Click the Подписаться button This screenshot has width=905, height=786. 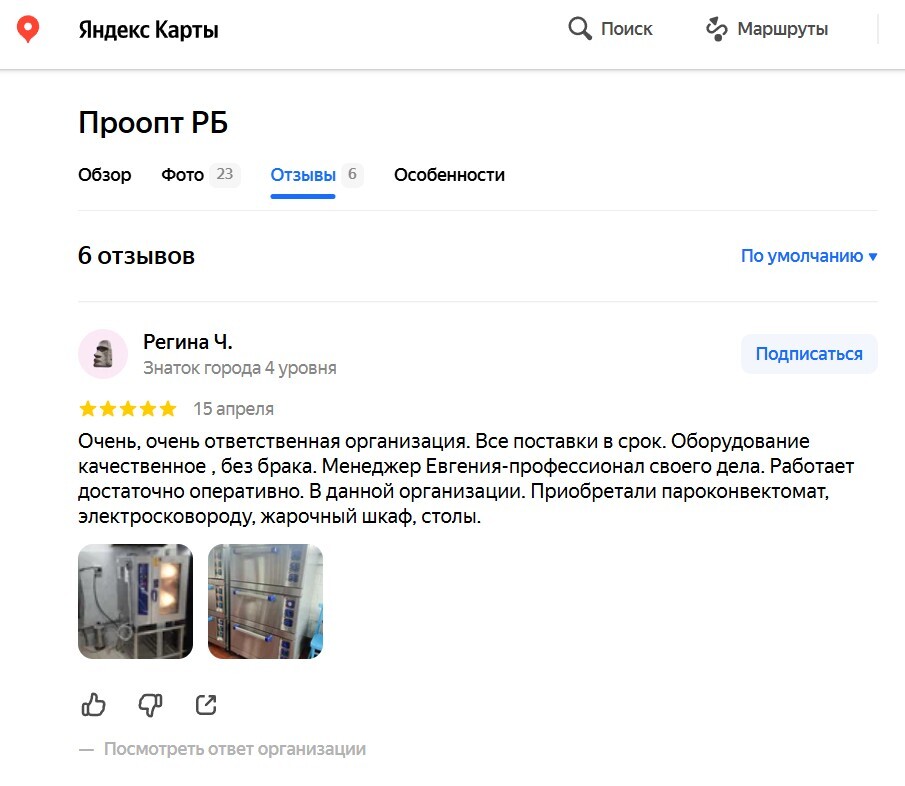coord(809,354)
